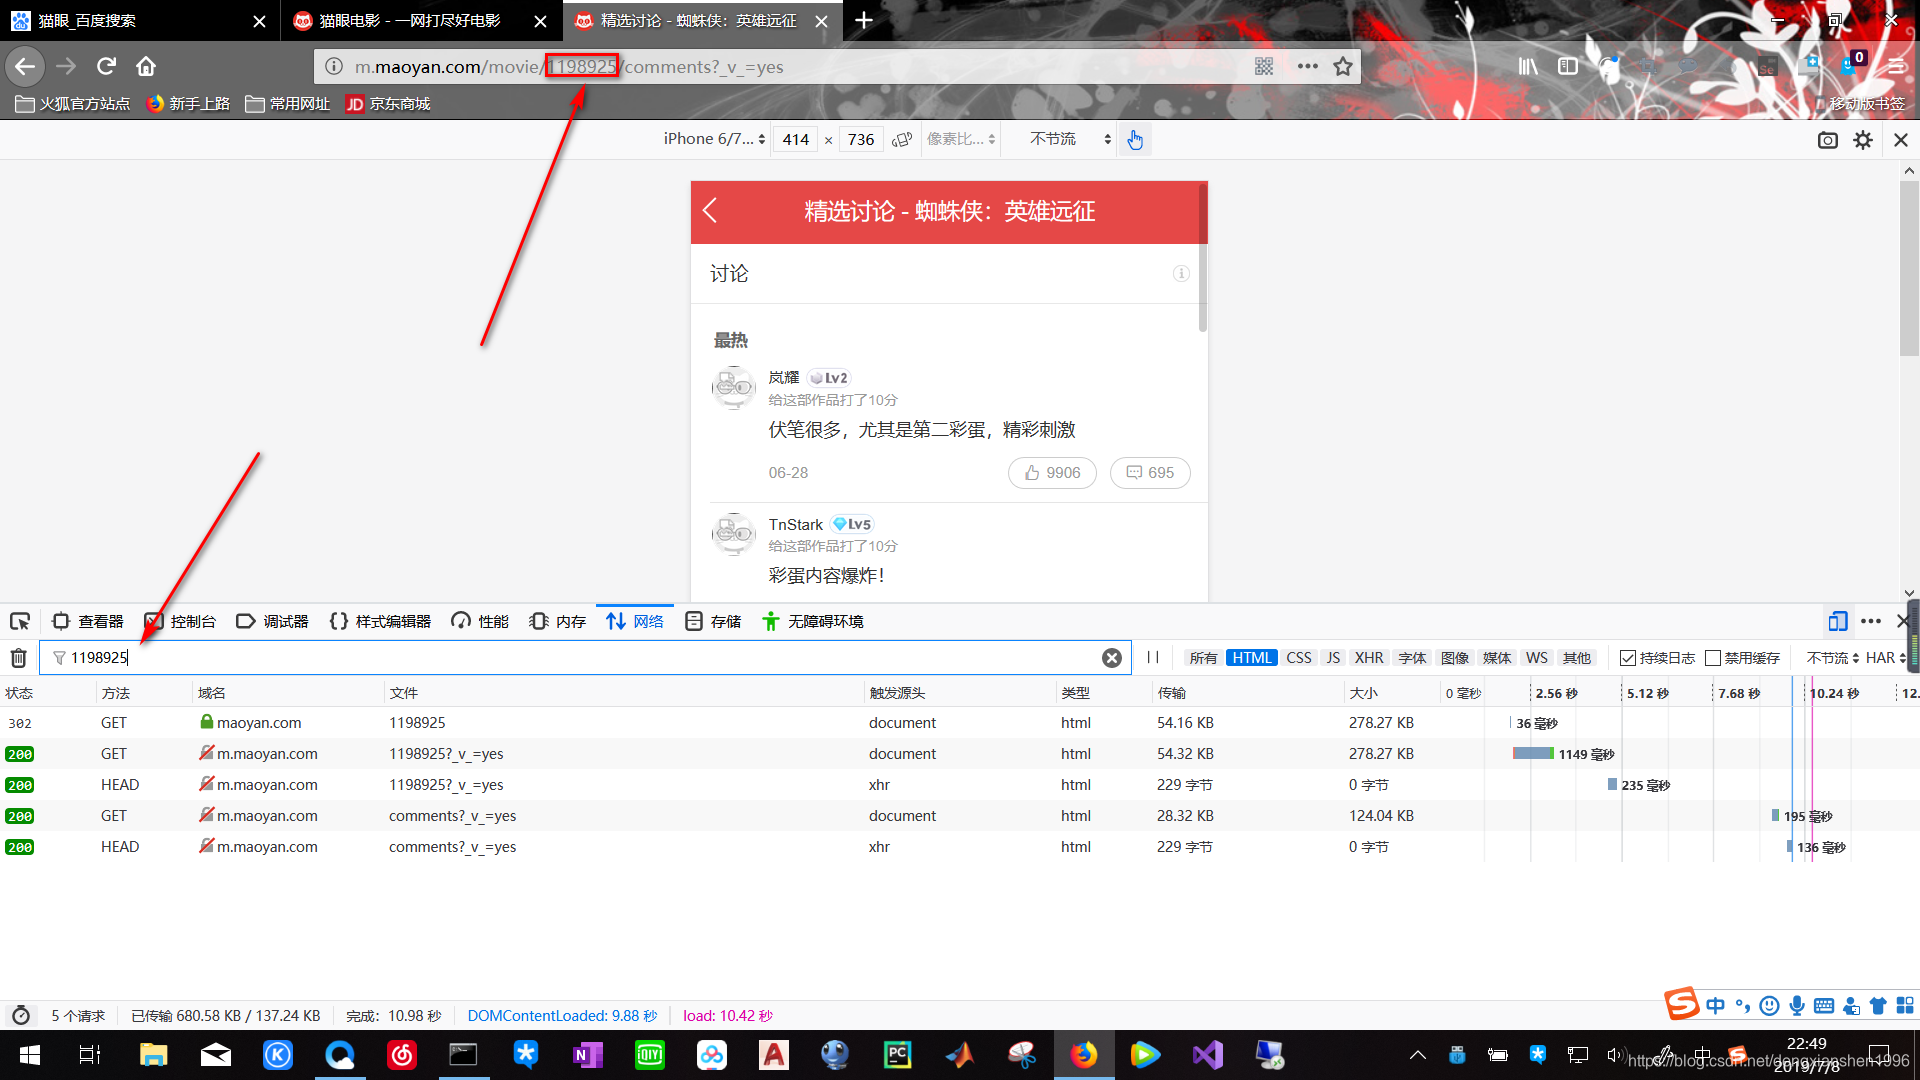This screenshot has width=1920, height=1080.
Task: Clear the filter text with the X button
Action: (1111, 658)
